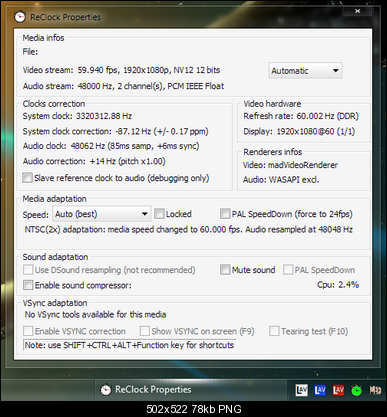Click the blue LAV tray icon

point(320,390)
